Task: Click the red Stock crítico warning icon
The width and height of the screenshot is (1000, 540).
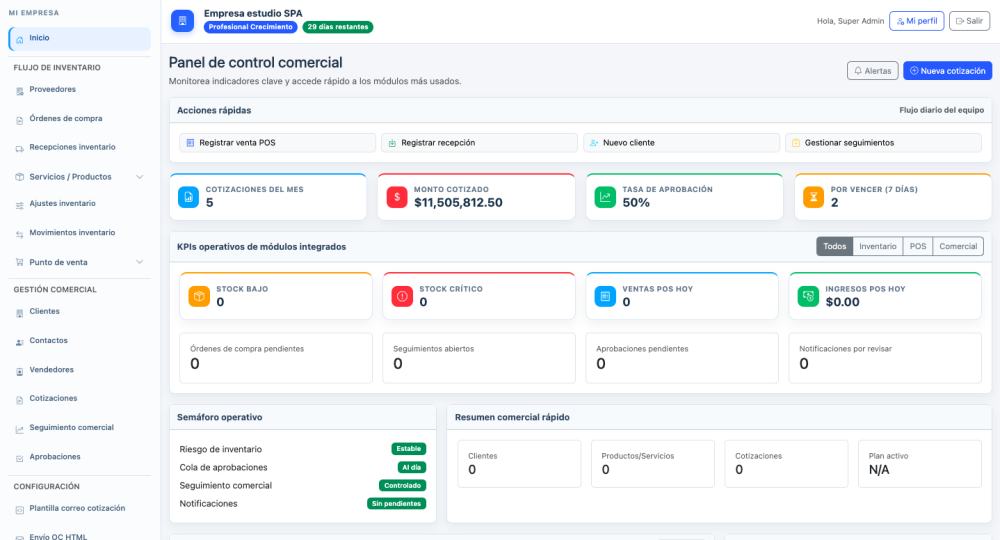Action: click(402, 296)
